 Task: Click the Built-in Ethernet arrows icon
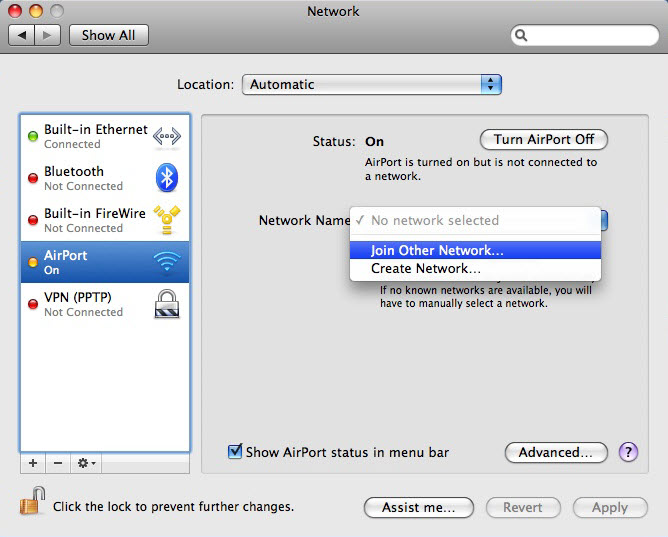click(x=166, y=136)
